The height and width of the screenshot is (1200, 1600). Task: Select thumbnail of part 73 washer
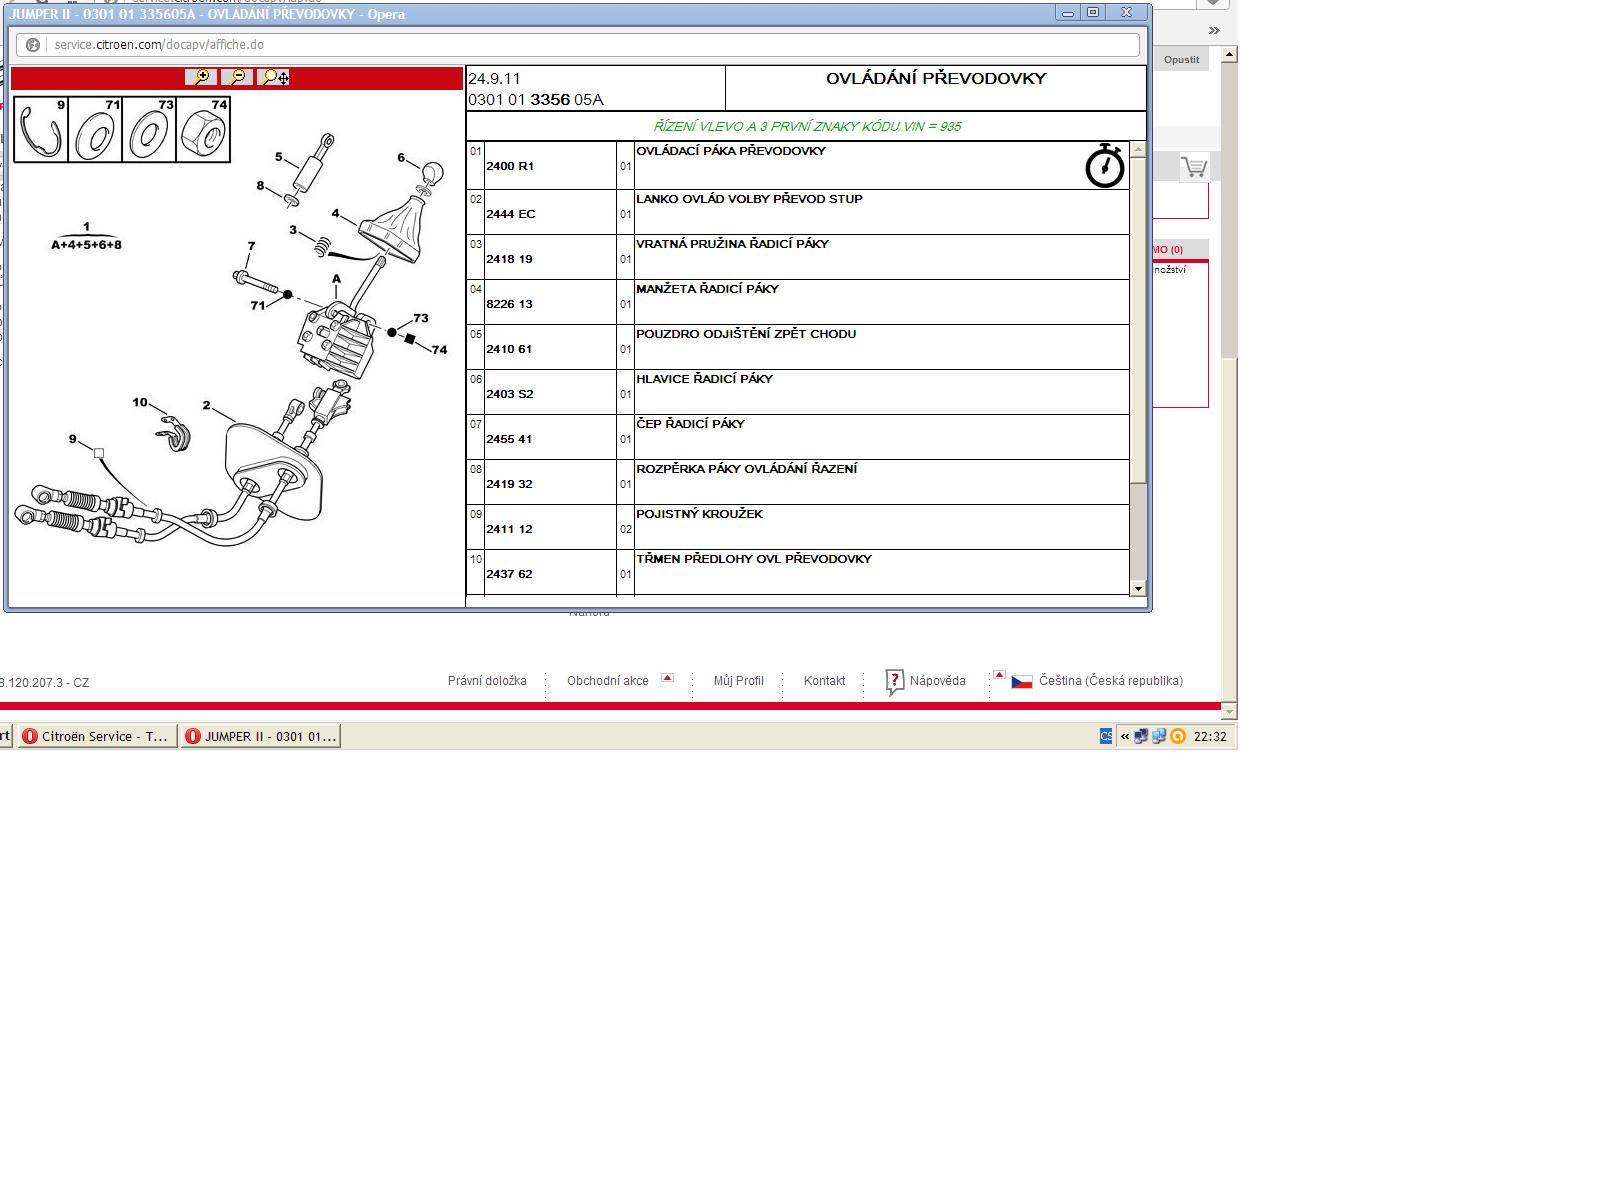click(x=149, y=129)
